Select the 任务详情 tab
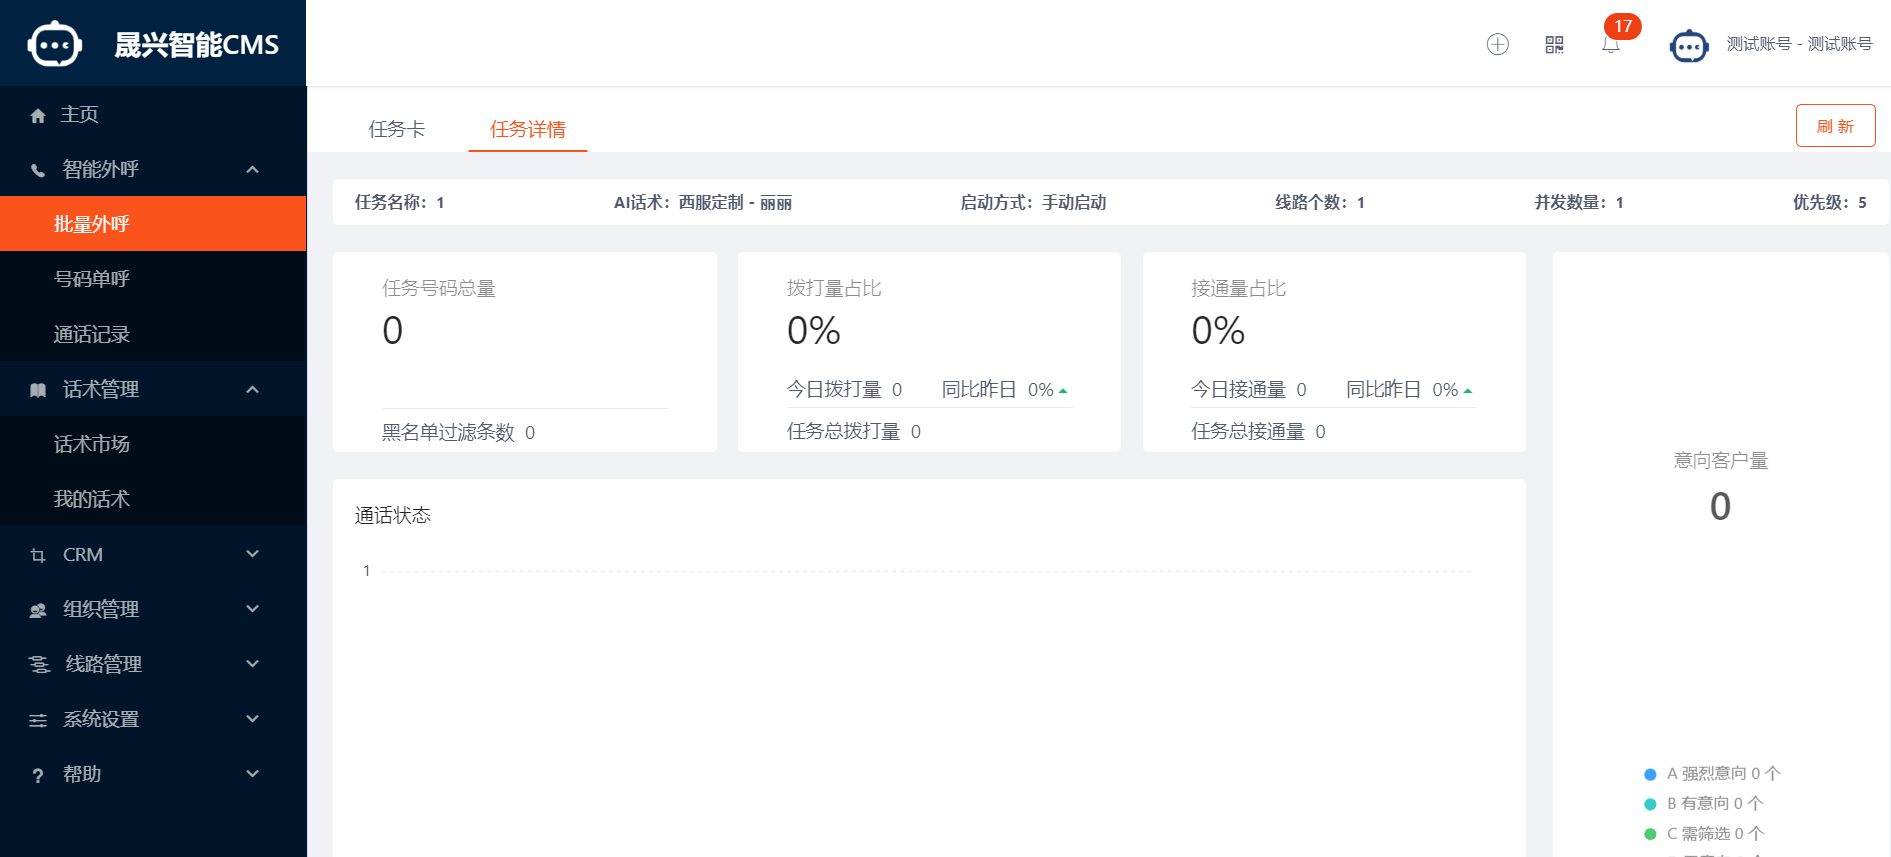The height and width of the screenshot is (857, 1891). (528, 129)
